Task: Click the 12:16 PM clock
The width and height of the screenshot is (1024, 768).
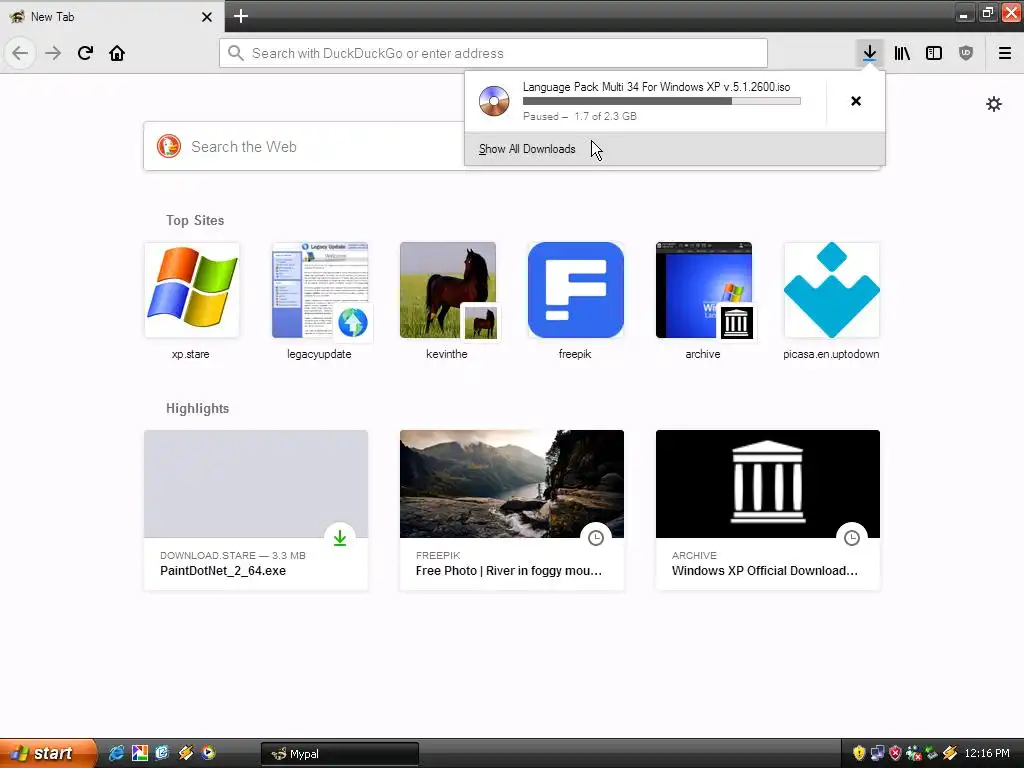Action: pos(987,753)
